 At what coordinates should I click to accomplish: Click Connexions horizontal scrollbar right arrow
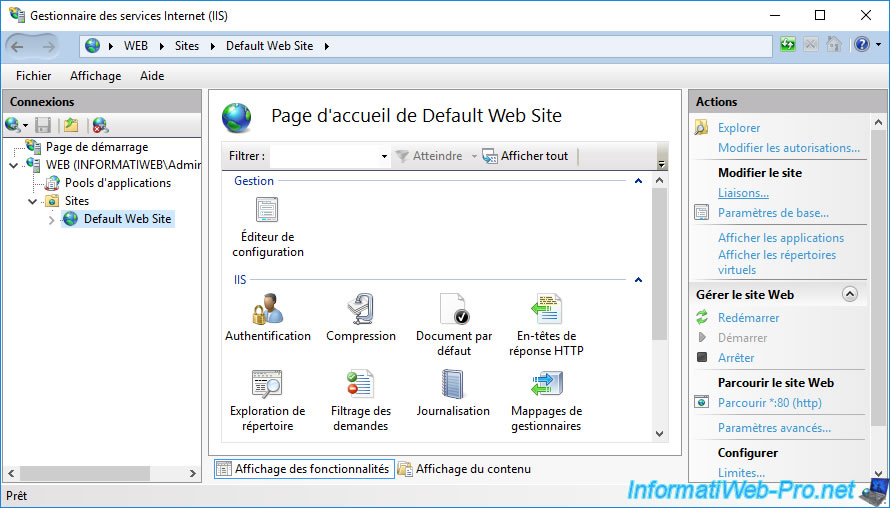click(x=193, y=473)
